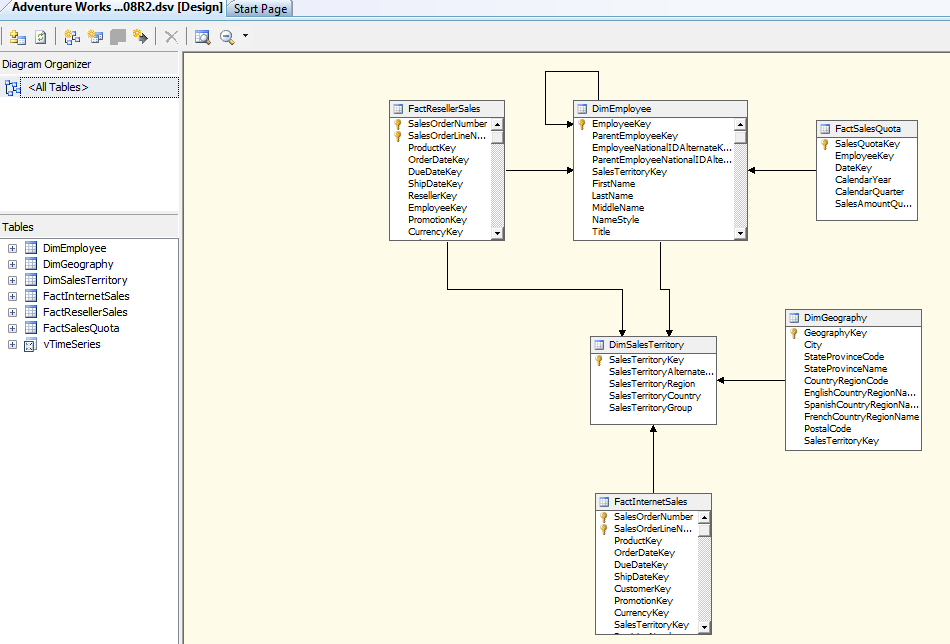Select StateProvinceName column in DimGeography

coord(845,369)
